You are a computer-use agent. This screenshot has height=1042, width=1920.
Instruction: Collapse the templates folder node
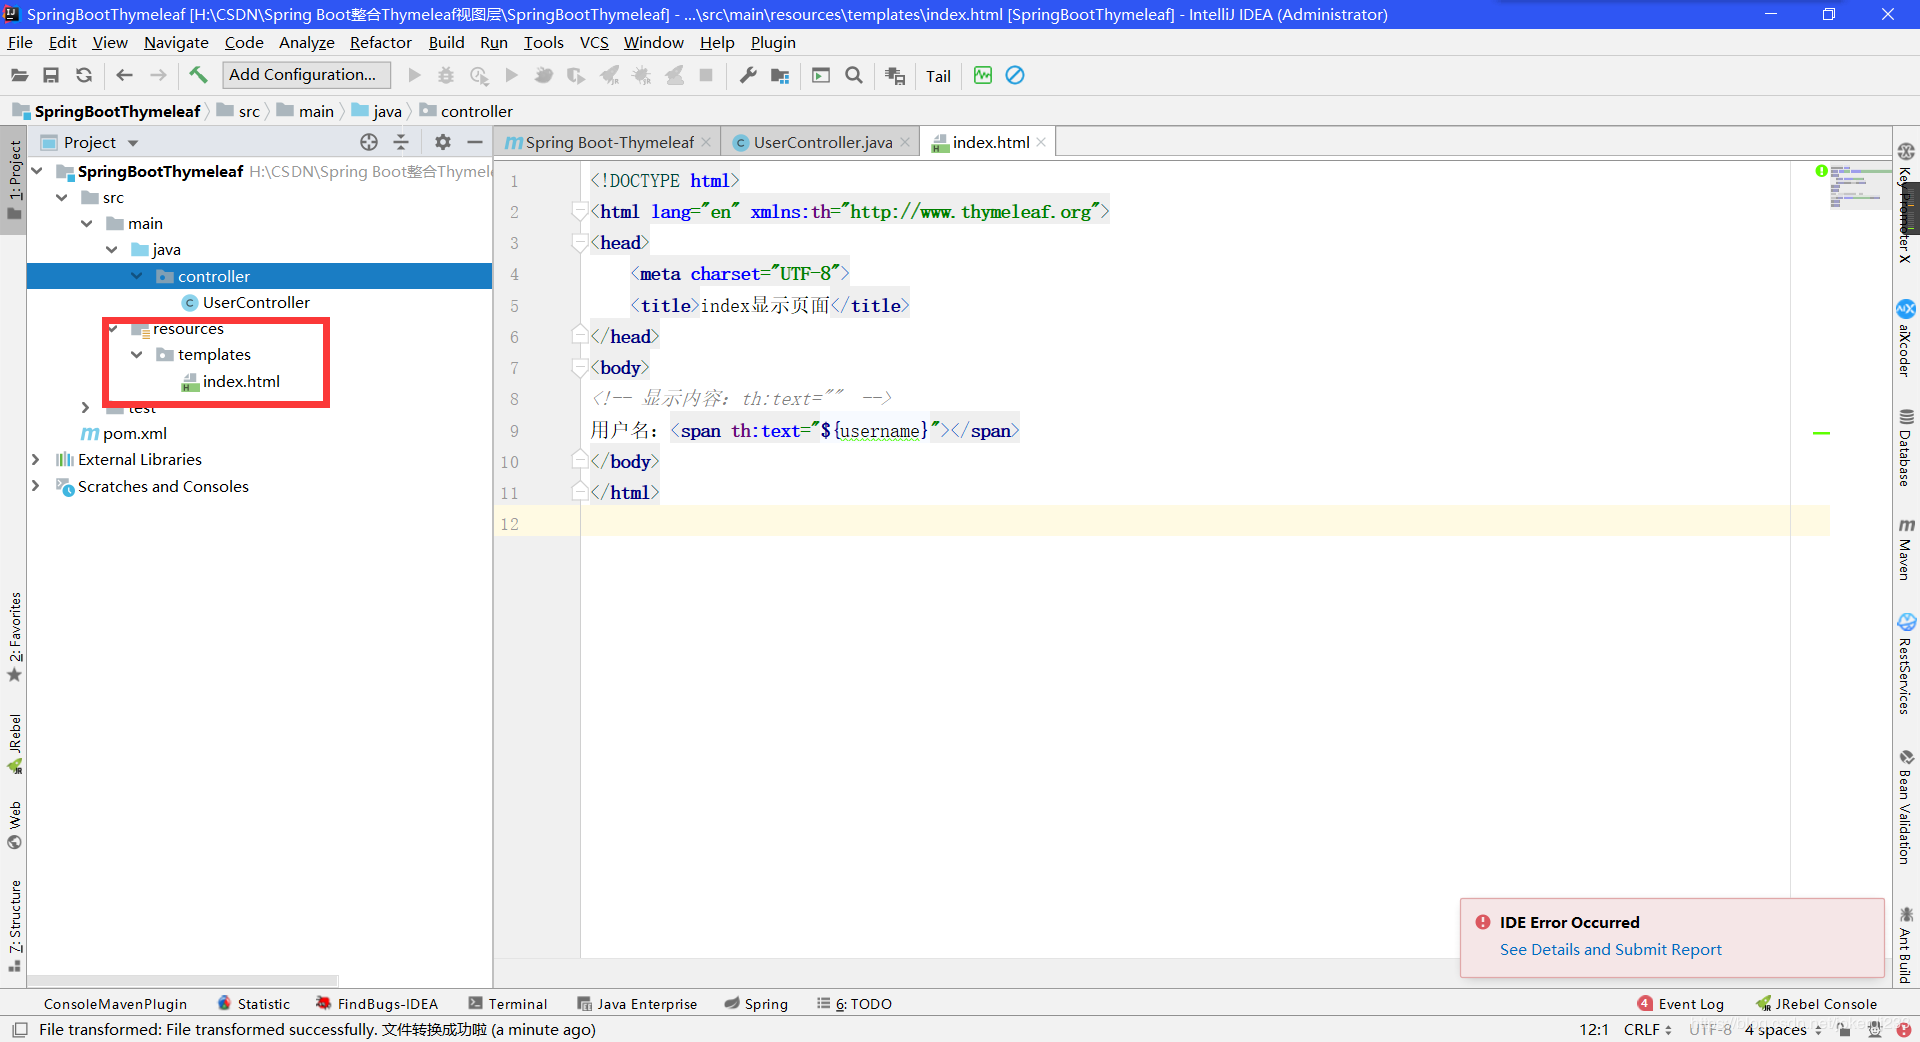(x=137, y=354)
